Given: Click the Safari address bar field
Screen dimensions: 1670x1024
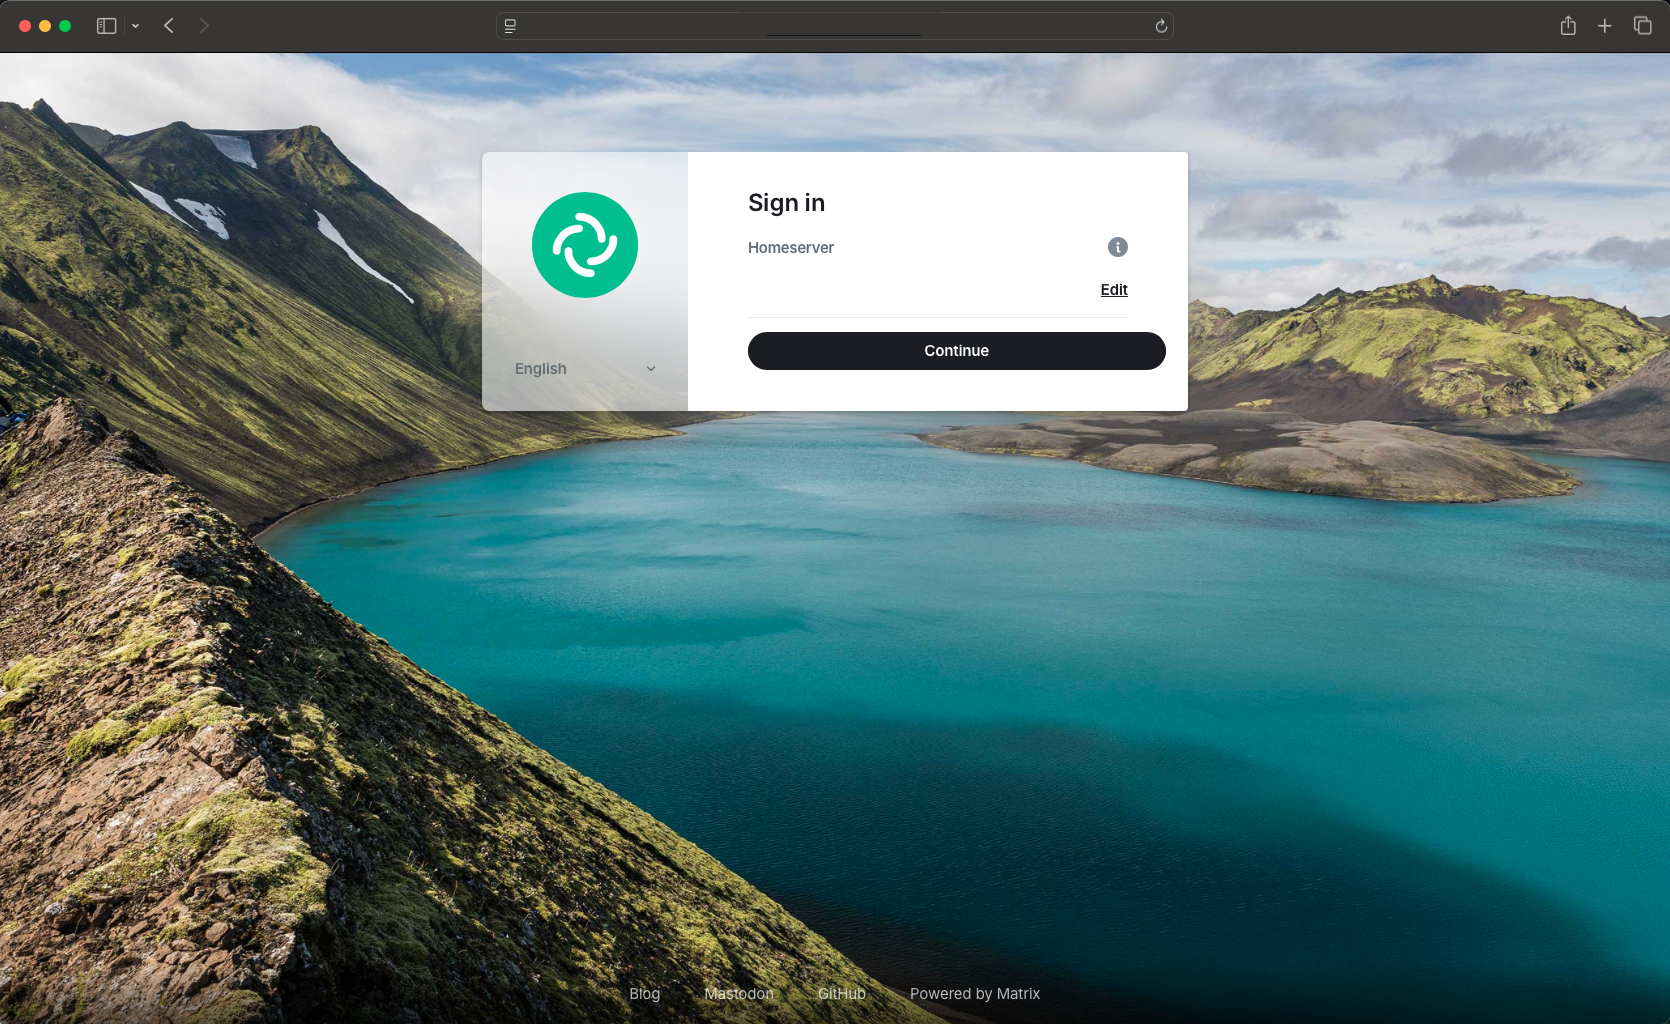Looking at the screenshot, I should [835, 26].
